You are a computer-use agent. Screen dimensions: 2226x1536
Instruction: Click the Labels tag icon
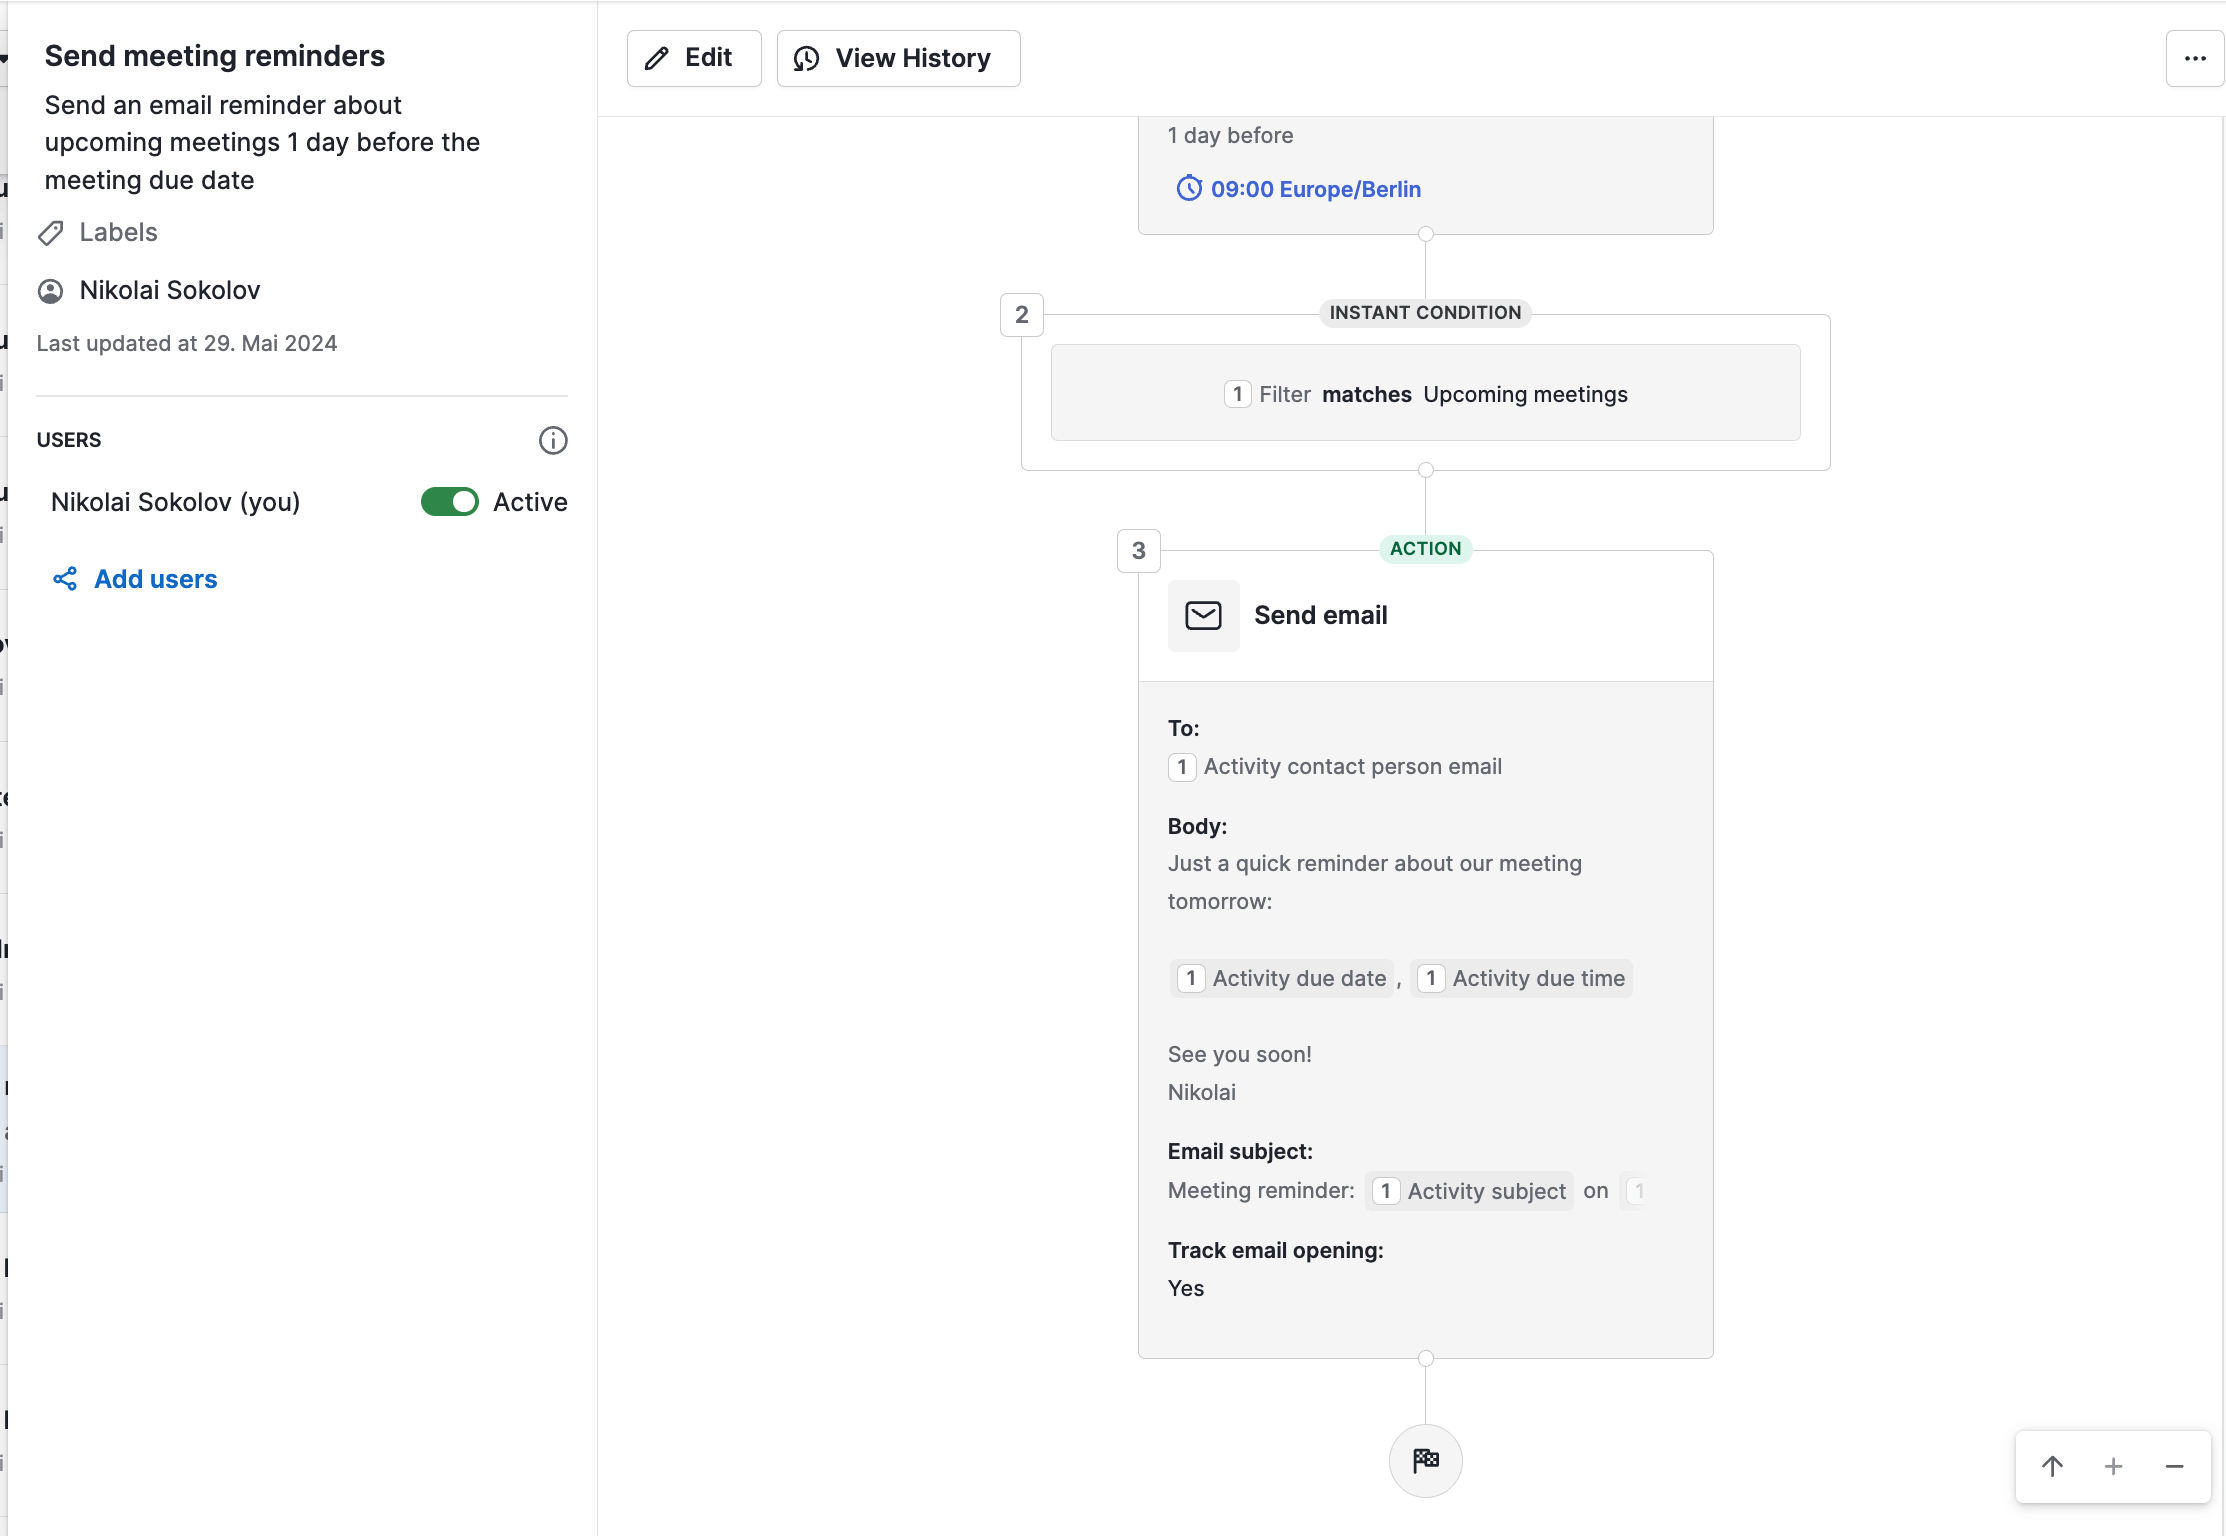tap(51, 233)
